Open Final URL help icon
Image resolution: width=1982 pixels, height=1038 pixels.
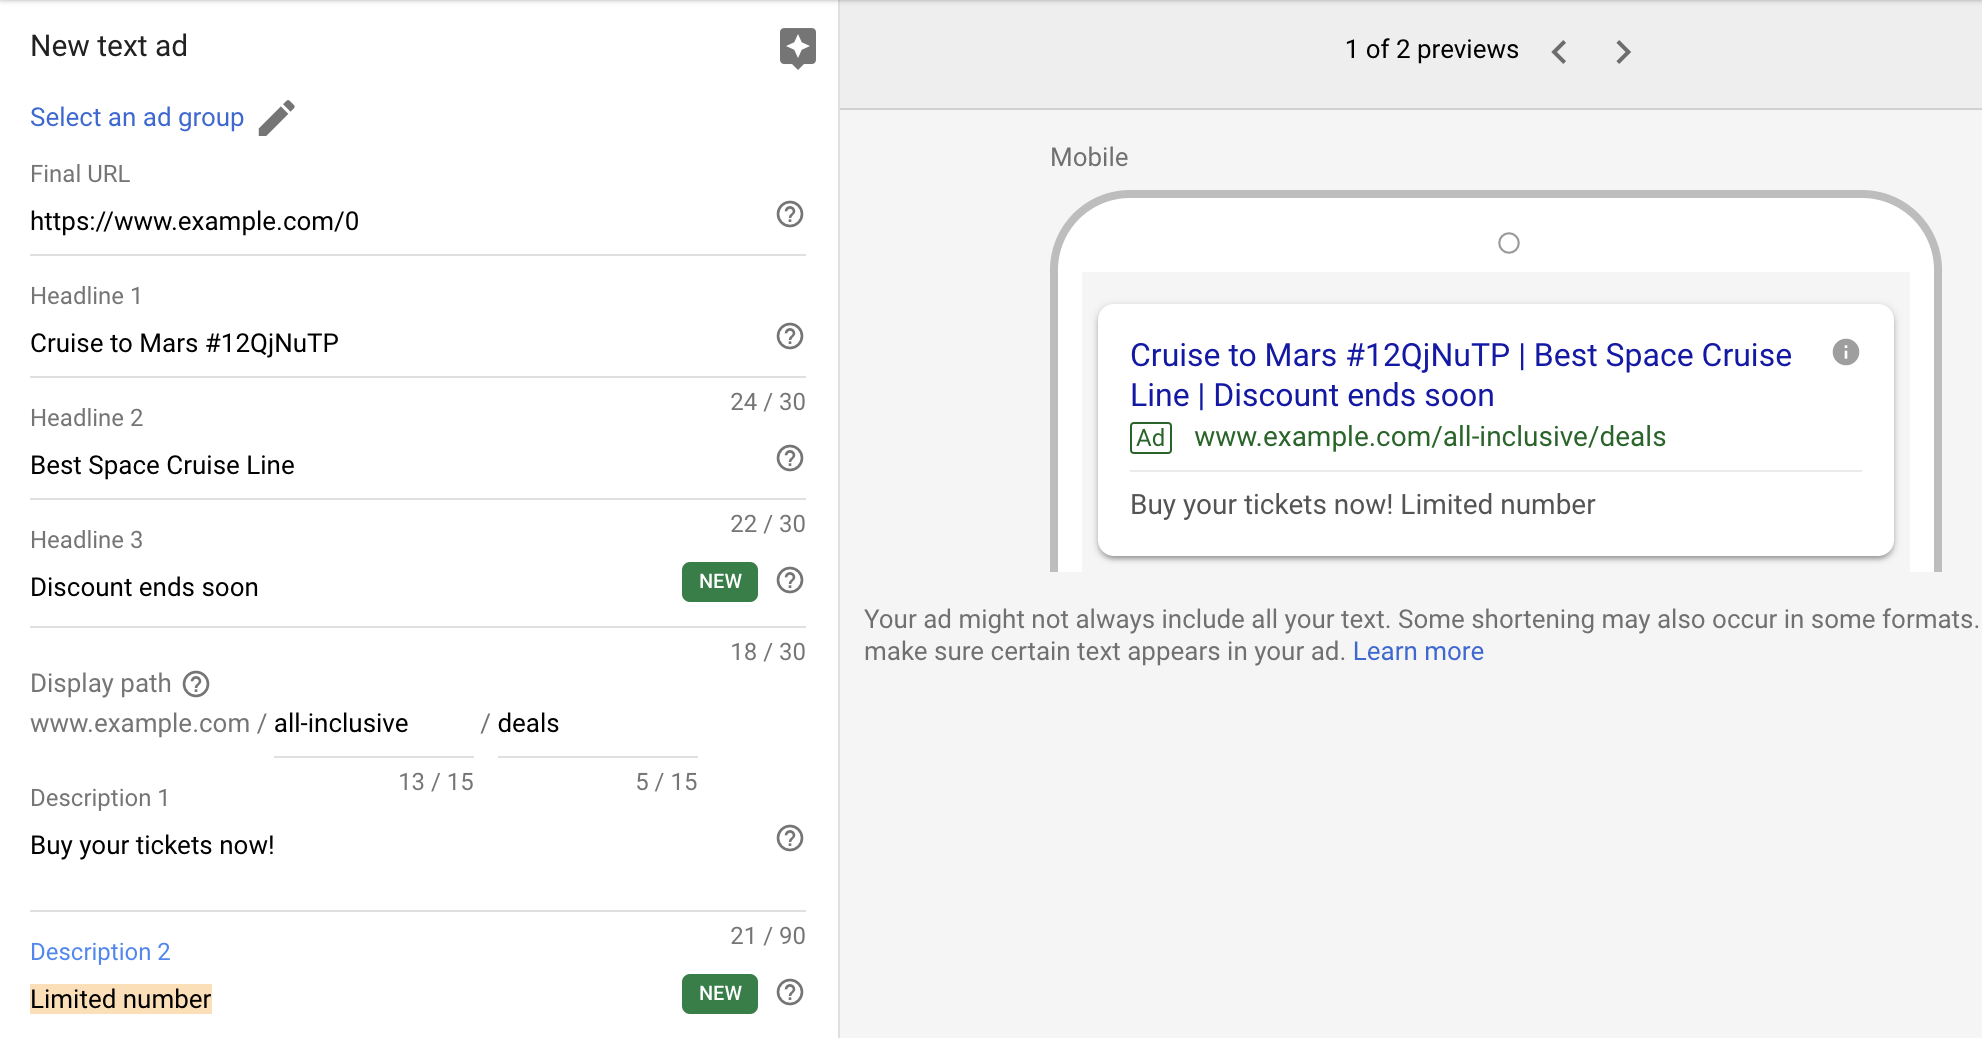790,214
